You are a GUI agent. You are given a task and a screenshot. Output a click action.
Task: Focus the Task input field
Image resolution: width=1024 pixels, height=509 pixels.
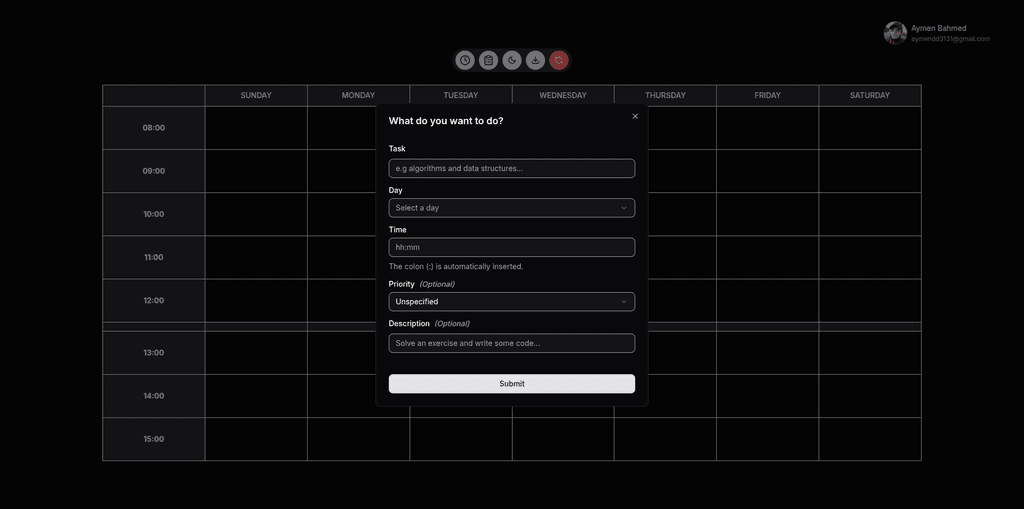tap(511, 169)
